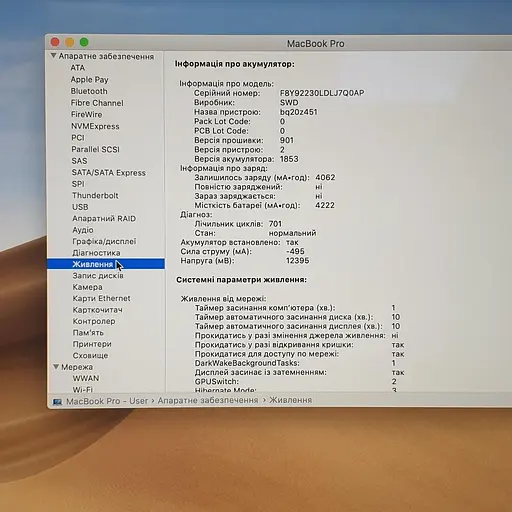512x512 pixels.
Task: Click cycle count value 701
Action: 275,224
